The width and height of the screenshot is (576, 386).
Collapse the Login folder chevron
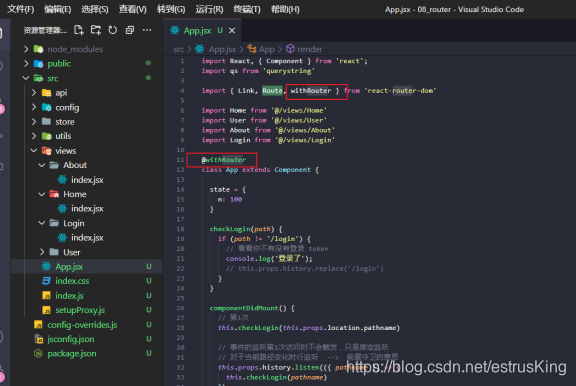[x=42, y=223]
